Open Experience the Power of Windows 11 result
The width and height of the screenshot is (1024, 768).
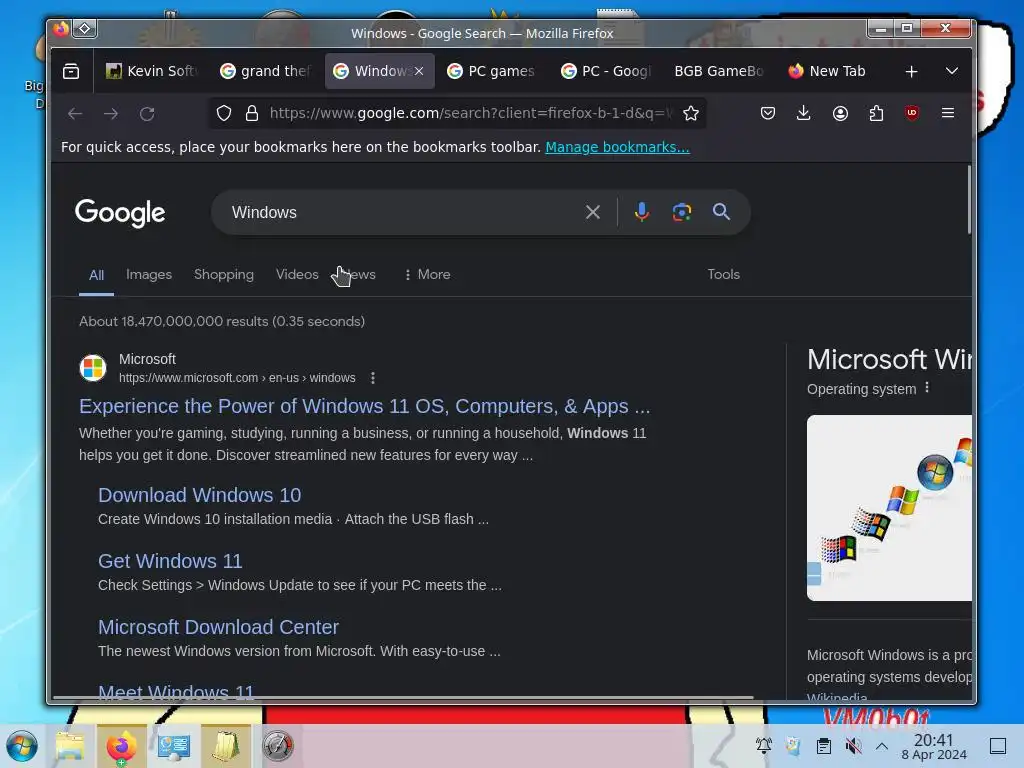pos(364,406)
